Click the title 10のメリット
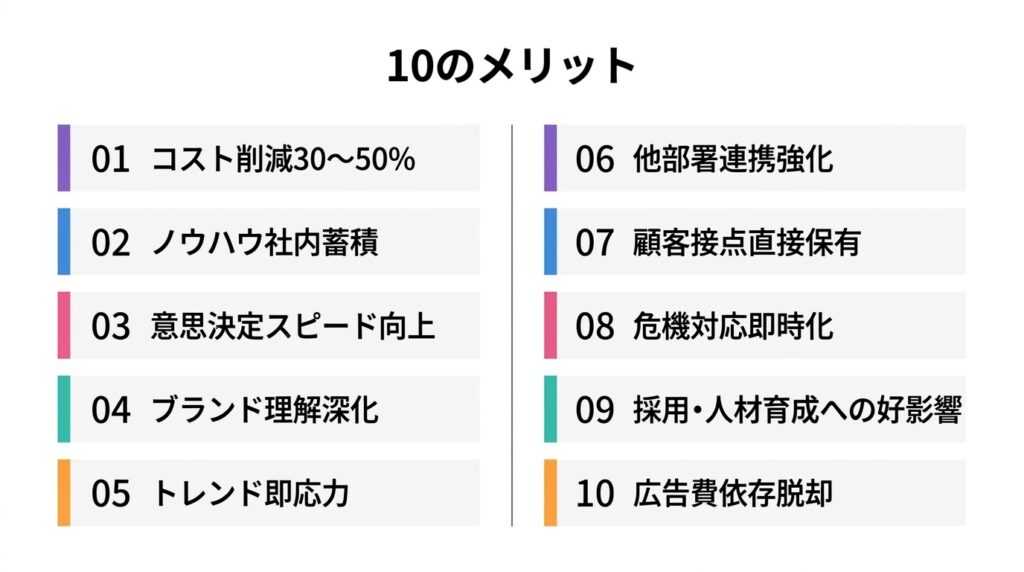Screen dimensions: 1024x572 [x=511, y=66]
